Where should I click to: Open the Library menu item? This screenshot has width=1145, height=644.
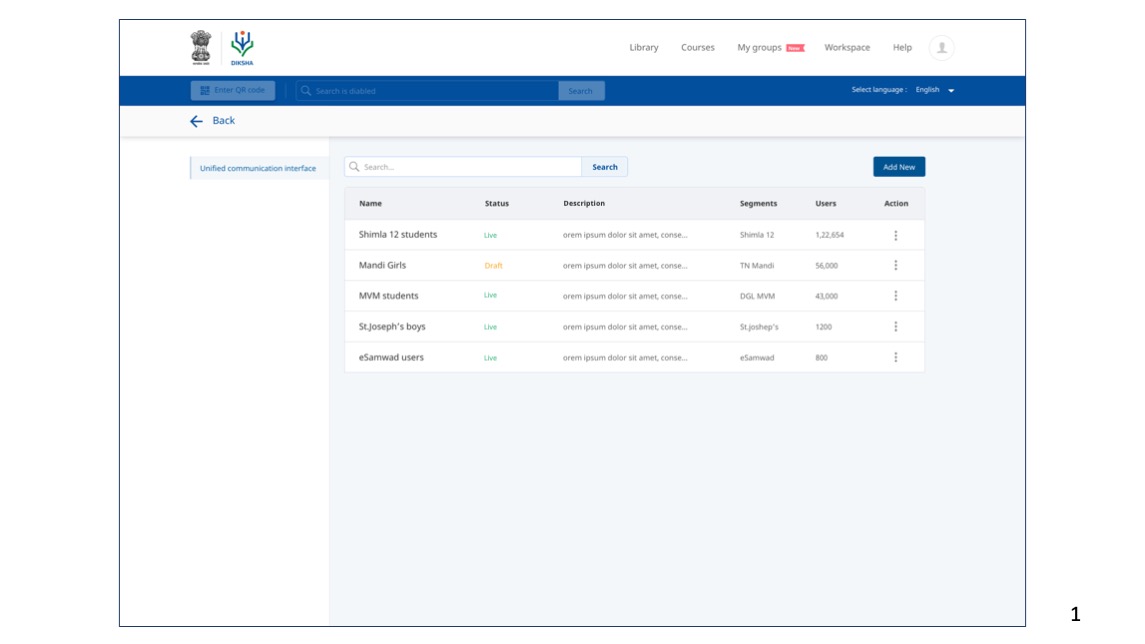(643, 46)
